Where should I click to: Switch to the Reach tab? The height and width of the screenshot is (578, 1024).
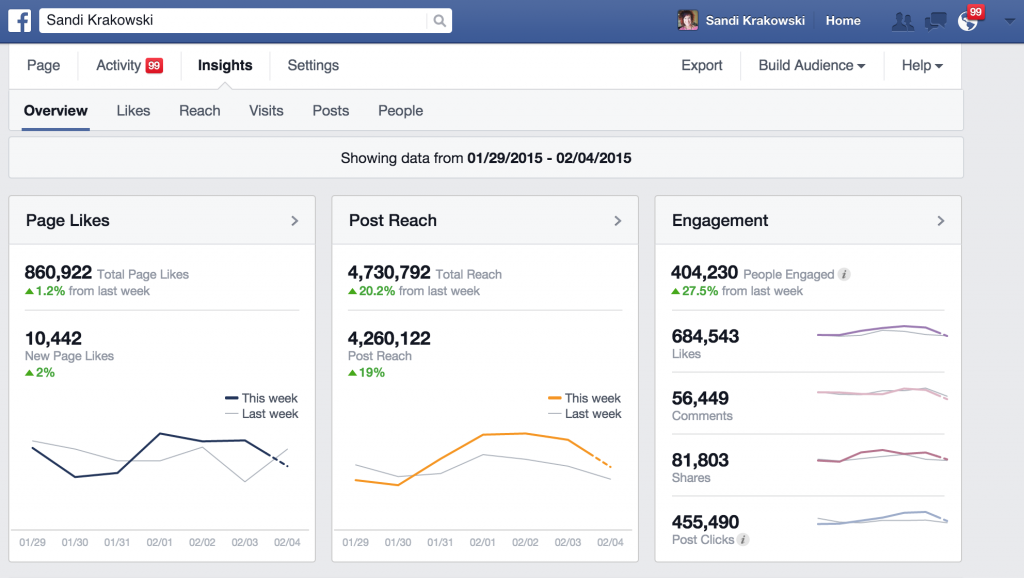(x=199, y=111)
